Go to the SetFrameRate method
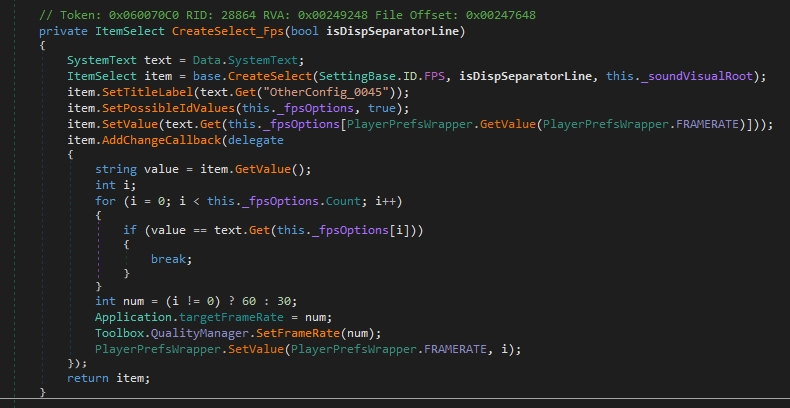The image size is (790, 408). click(x=298, y=333)
